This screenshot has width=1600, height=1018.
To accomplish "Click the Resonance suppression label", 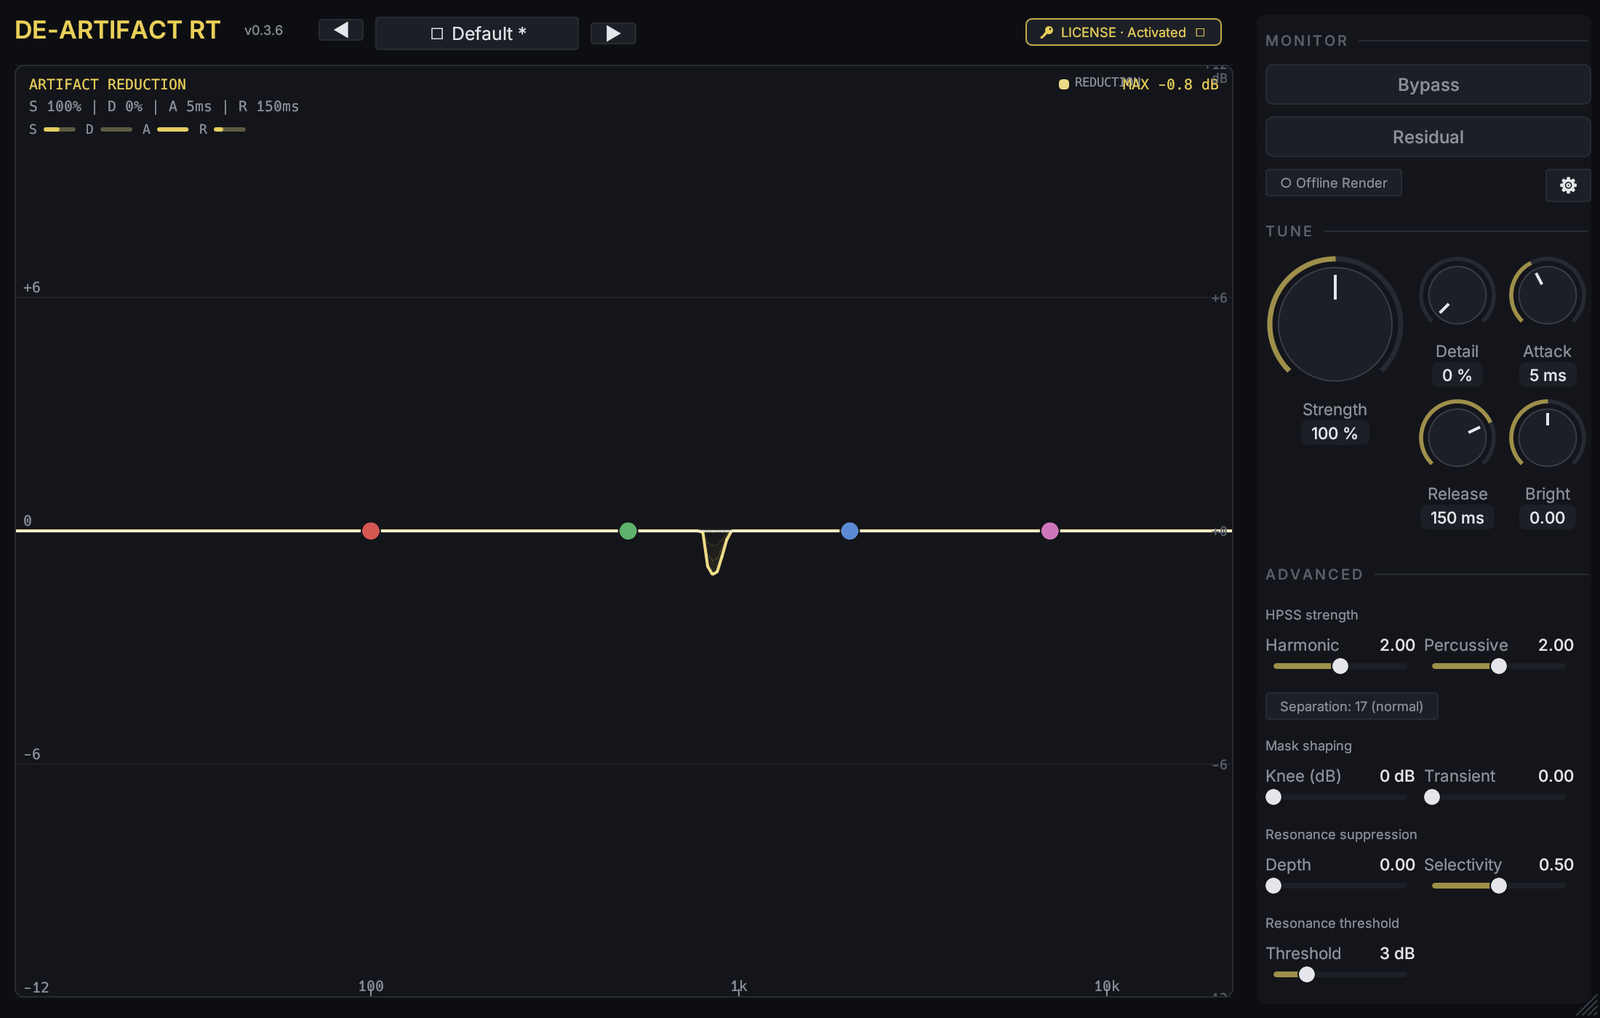I will 1341,835.
